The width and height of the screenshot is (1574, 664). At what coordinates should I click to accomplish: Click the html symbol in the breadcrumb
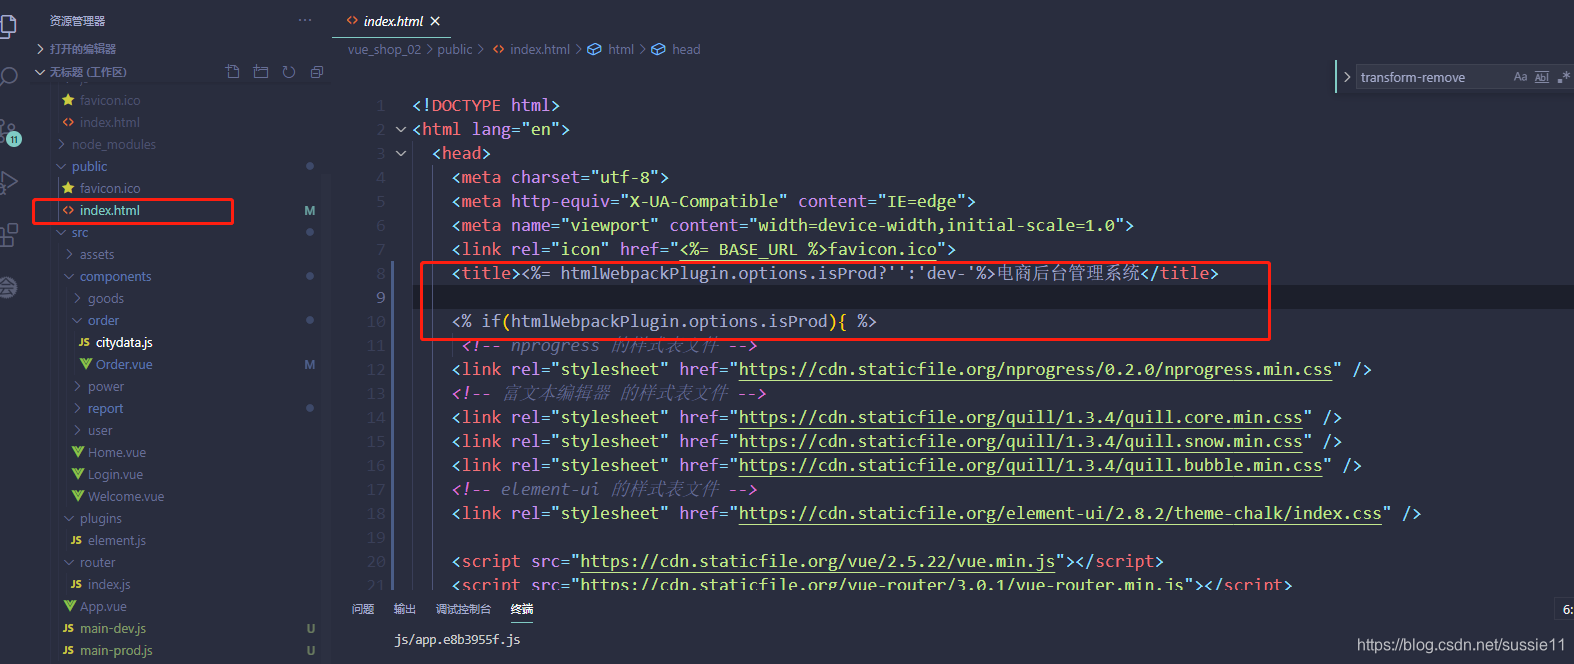click(611, 49)
